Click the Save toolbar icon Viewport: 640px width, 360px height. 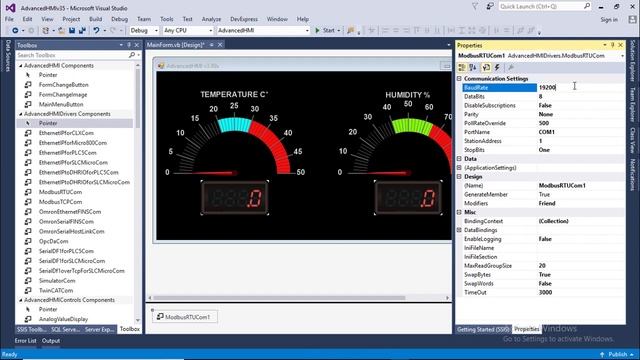(x=72, y=31)
